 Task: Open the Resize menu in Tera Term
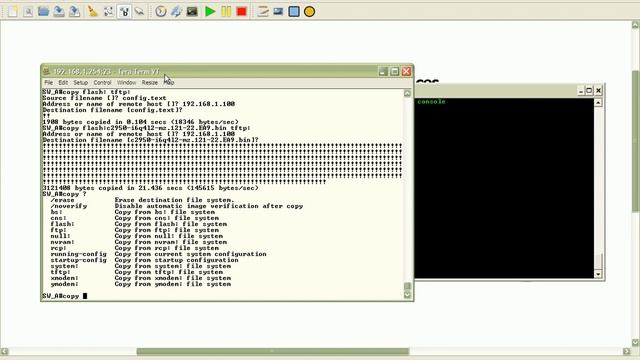point(149,82)
